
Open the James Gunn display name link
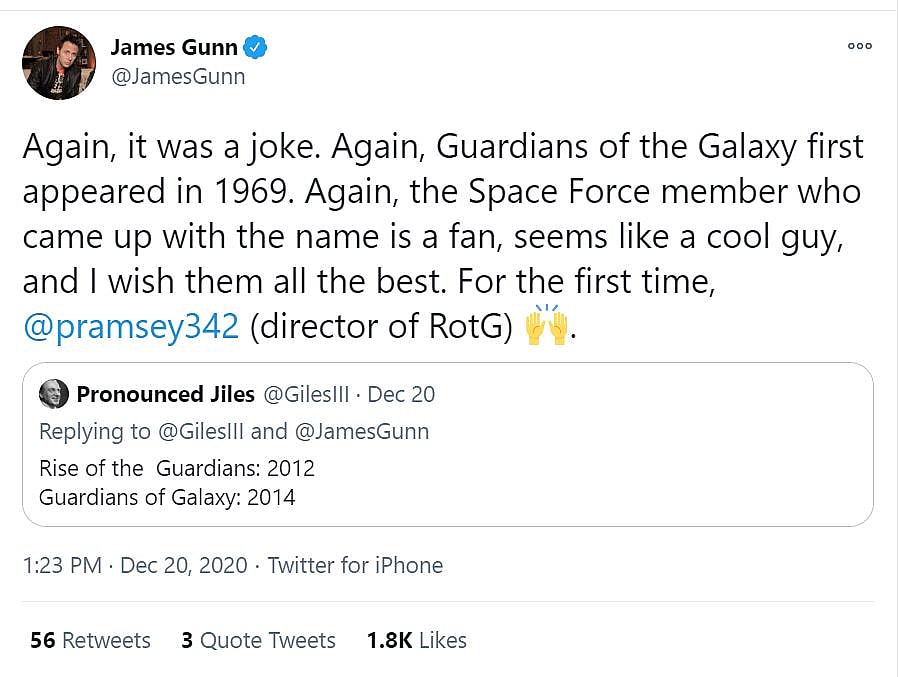coord(173,47)
